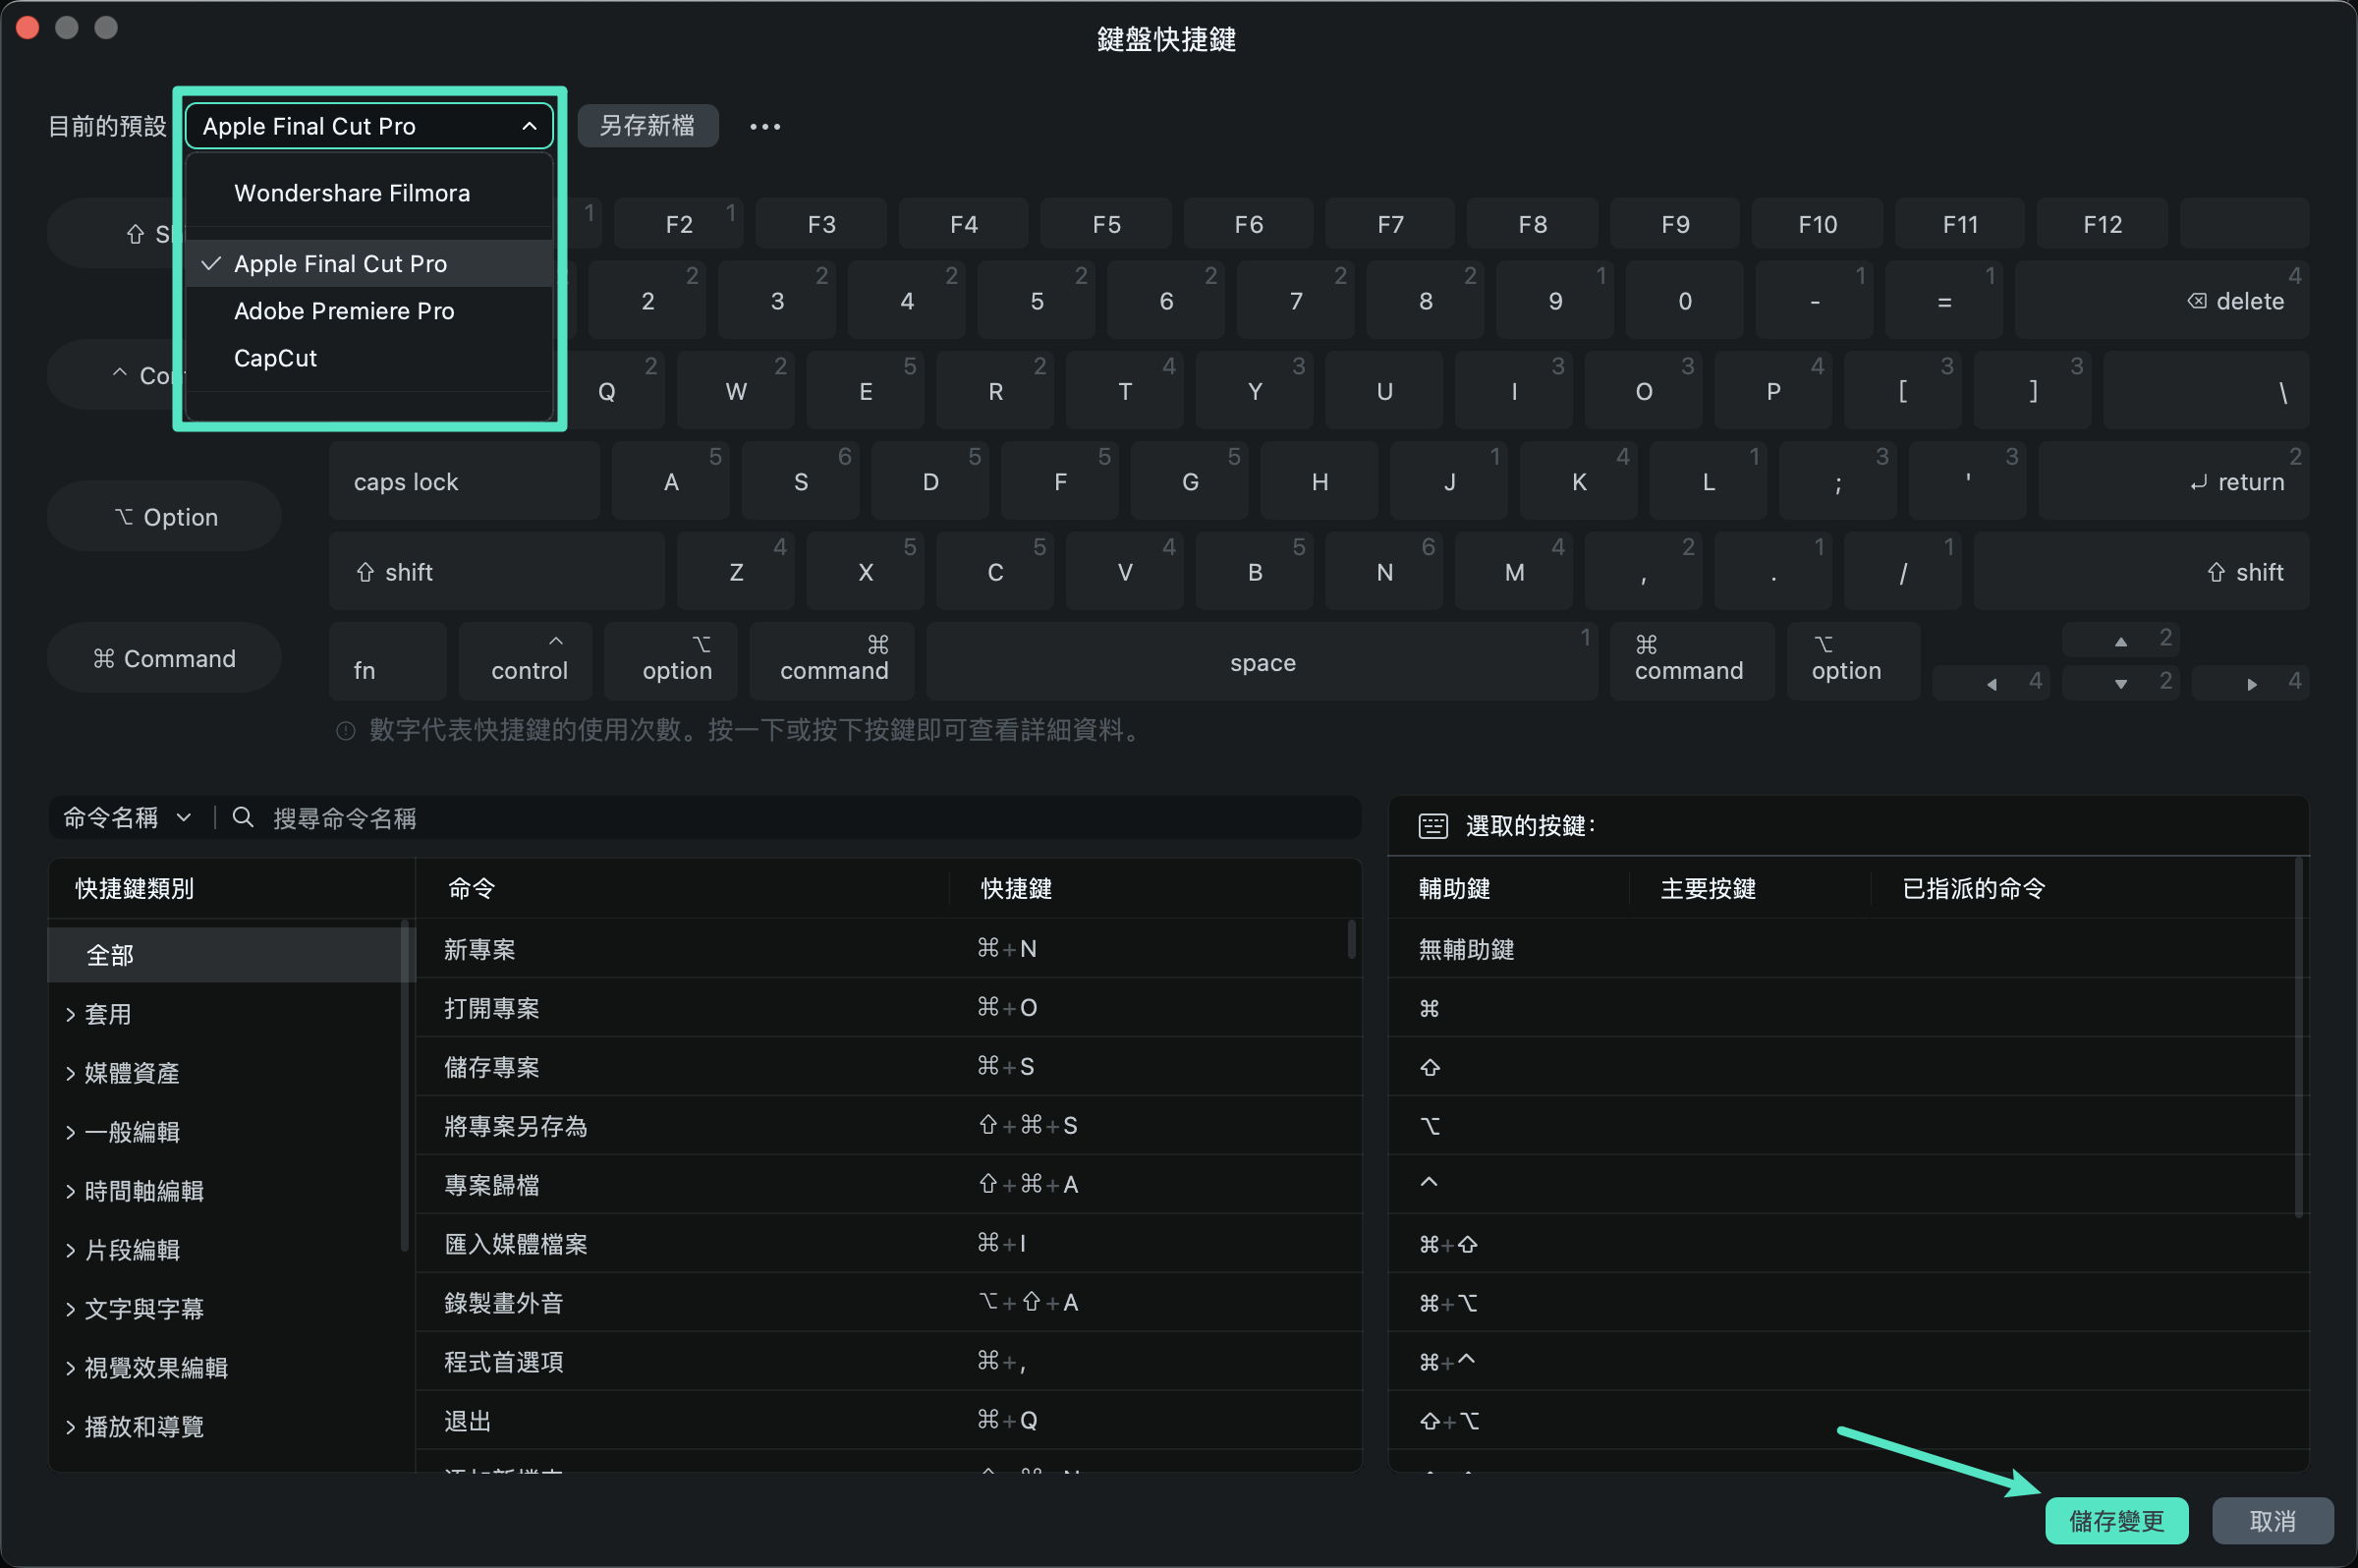
Task: Click the keyboard icon beside 選取的按鍵
Action: (1432, 826)
